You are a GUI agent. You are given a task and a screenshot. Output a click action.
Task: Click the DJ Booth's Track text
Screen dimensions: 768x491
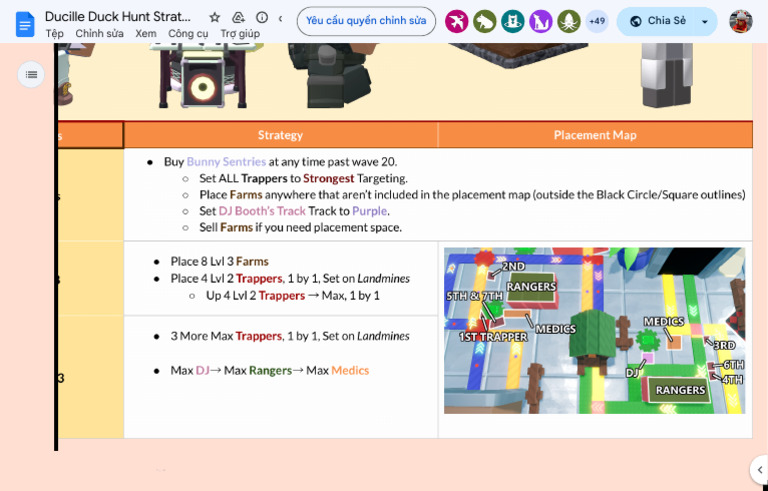click(262, 211)
